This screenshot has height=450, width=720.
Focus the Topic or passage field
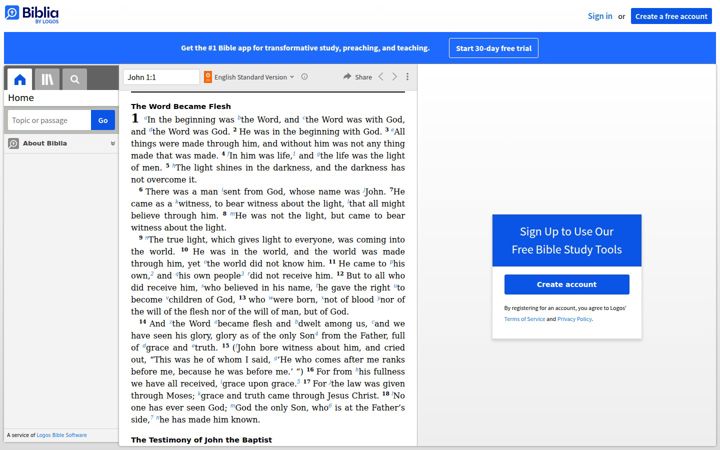(x=49, y=120)
